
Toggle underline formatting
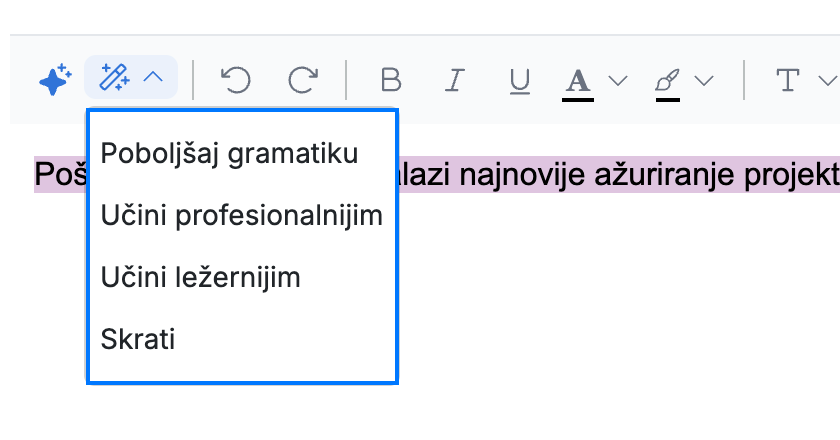(520, 81)
